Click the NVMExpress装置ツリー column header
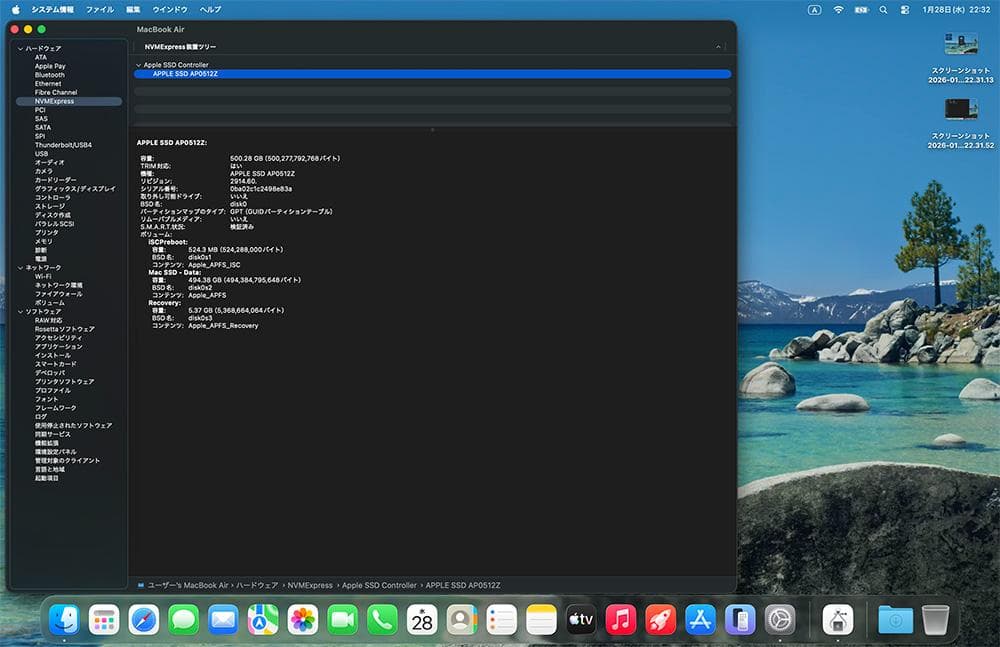The width and height of the screenshot is (1000, 647). pyautogui.click(x=180, y=47)
